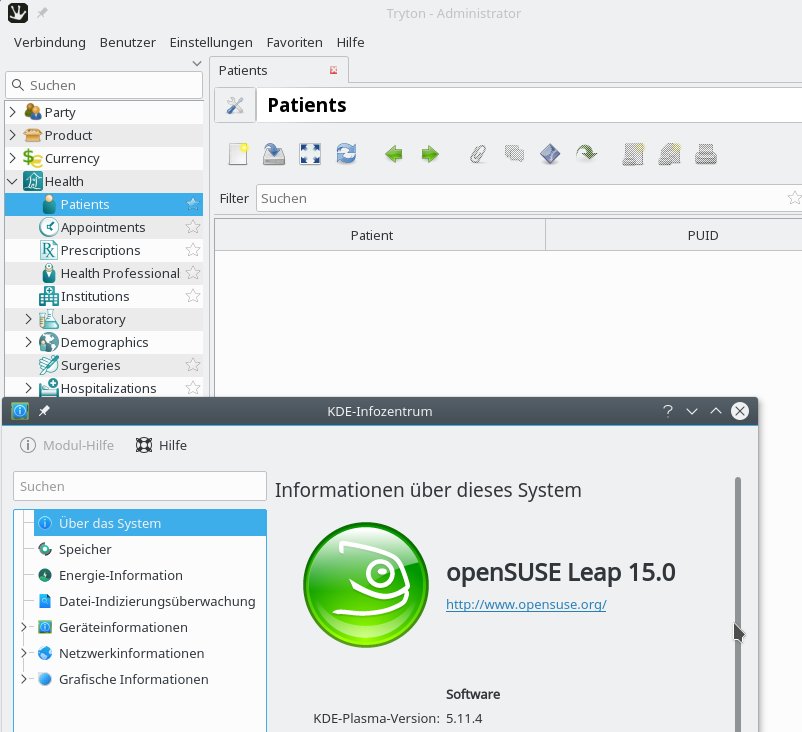802x732 pixels.
Task: Click the KDE-Infozentrum vertical scrollbar
Action: [738, 604]
